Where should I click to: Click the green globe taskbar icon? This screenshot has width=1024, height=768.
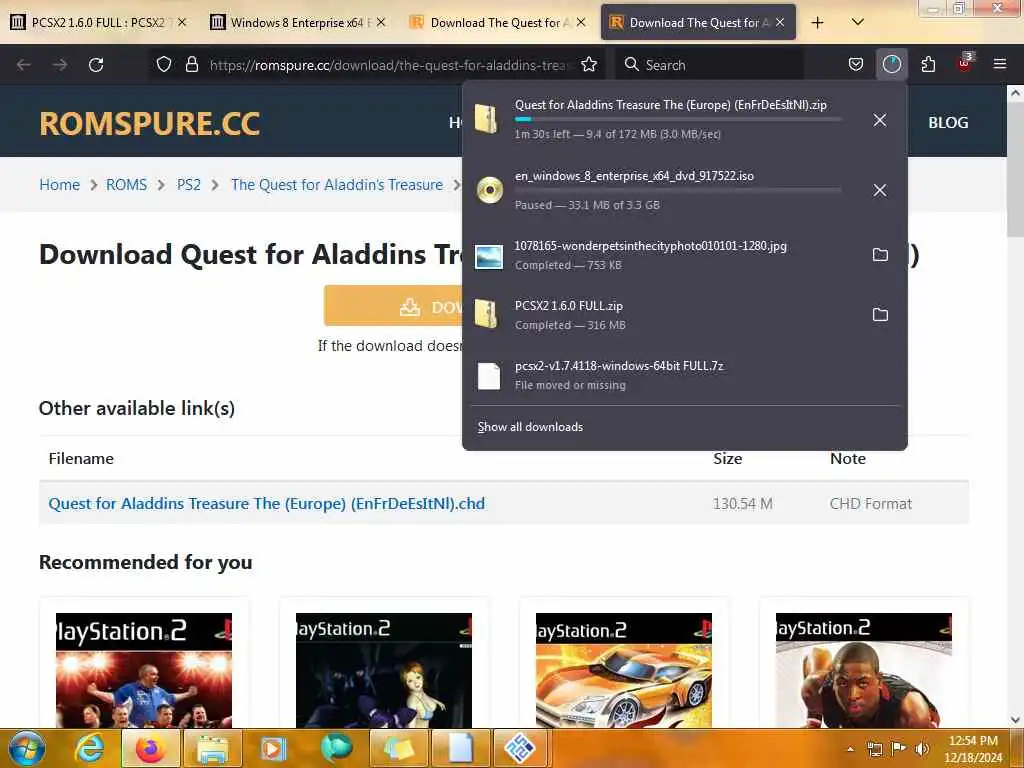336,748
